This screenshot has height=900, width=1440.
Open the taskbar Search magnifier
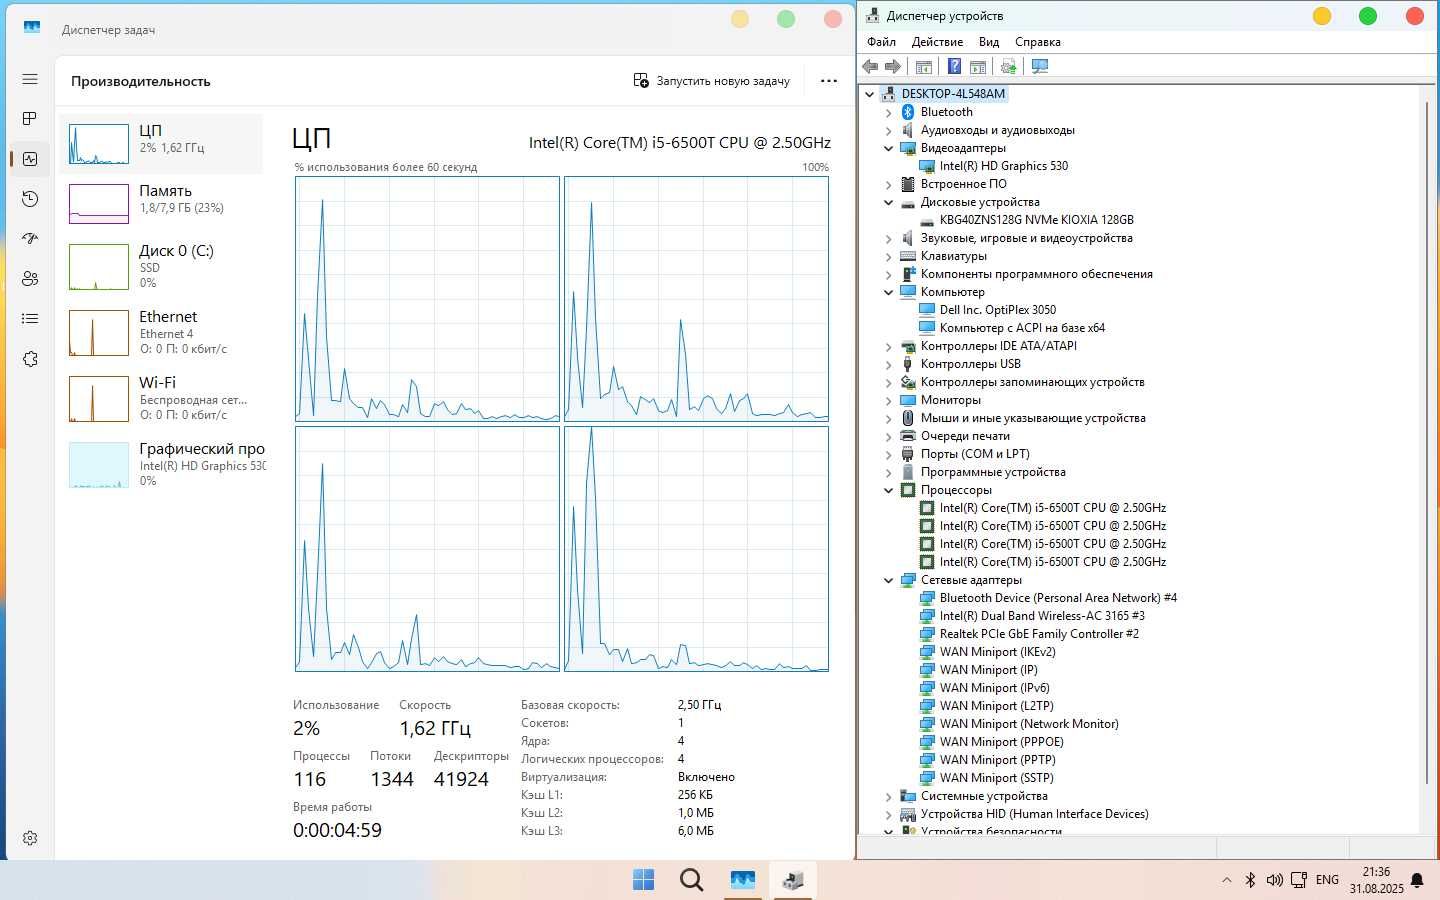point(691,880)
